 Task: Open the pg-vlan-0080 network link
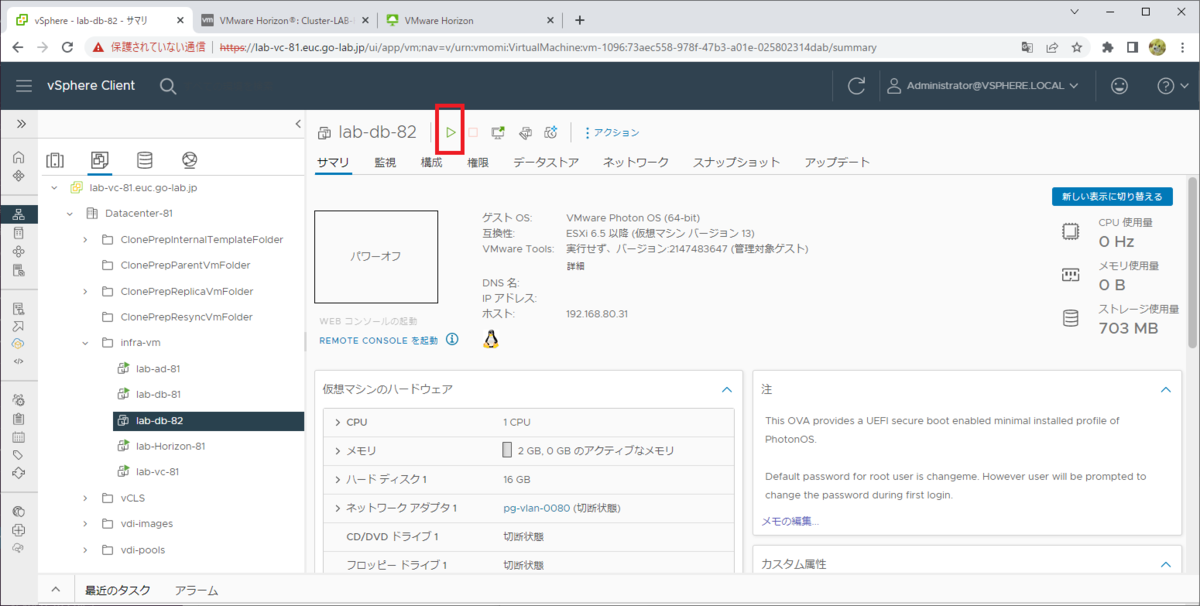pyautogui.click(x=536, y=508)
